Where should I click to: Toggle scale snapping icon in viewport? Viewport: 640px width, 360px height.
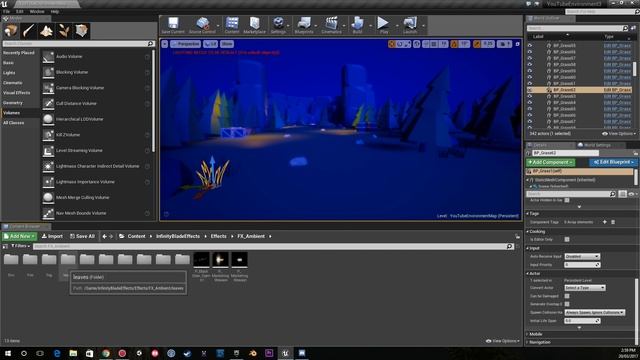(x=477, y=44)
